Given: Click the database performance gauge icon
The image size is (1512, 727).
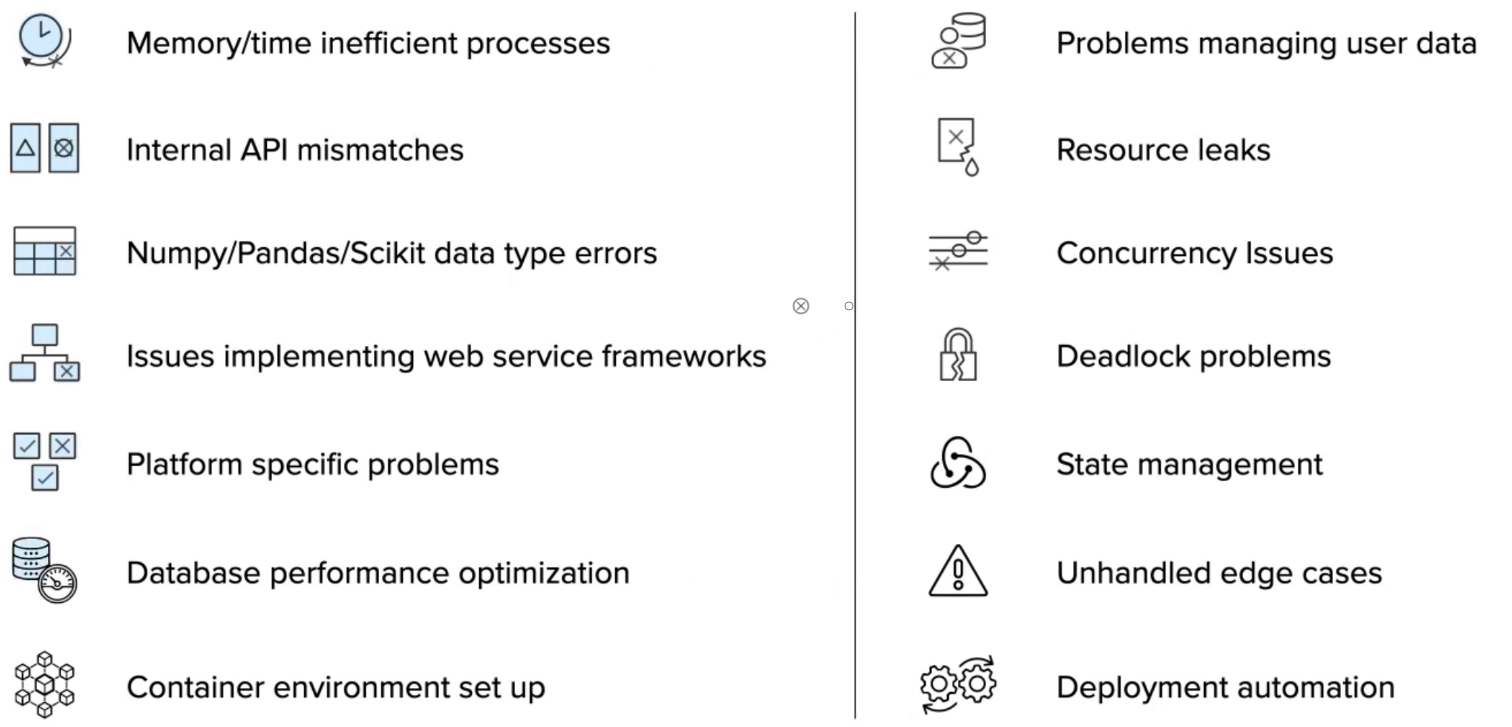Looking at the screenshot, I should (x=45, y=568).
